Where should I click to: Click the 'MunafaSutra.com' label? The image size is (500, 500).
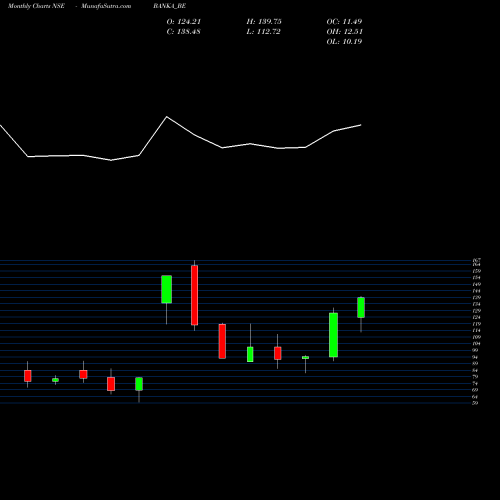(x=106, y=6)
